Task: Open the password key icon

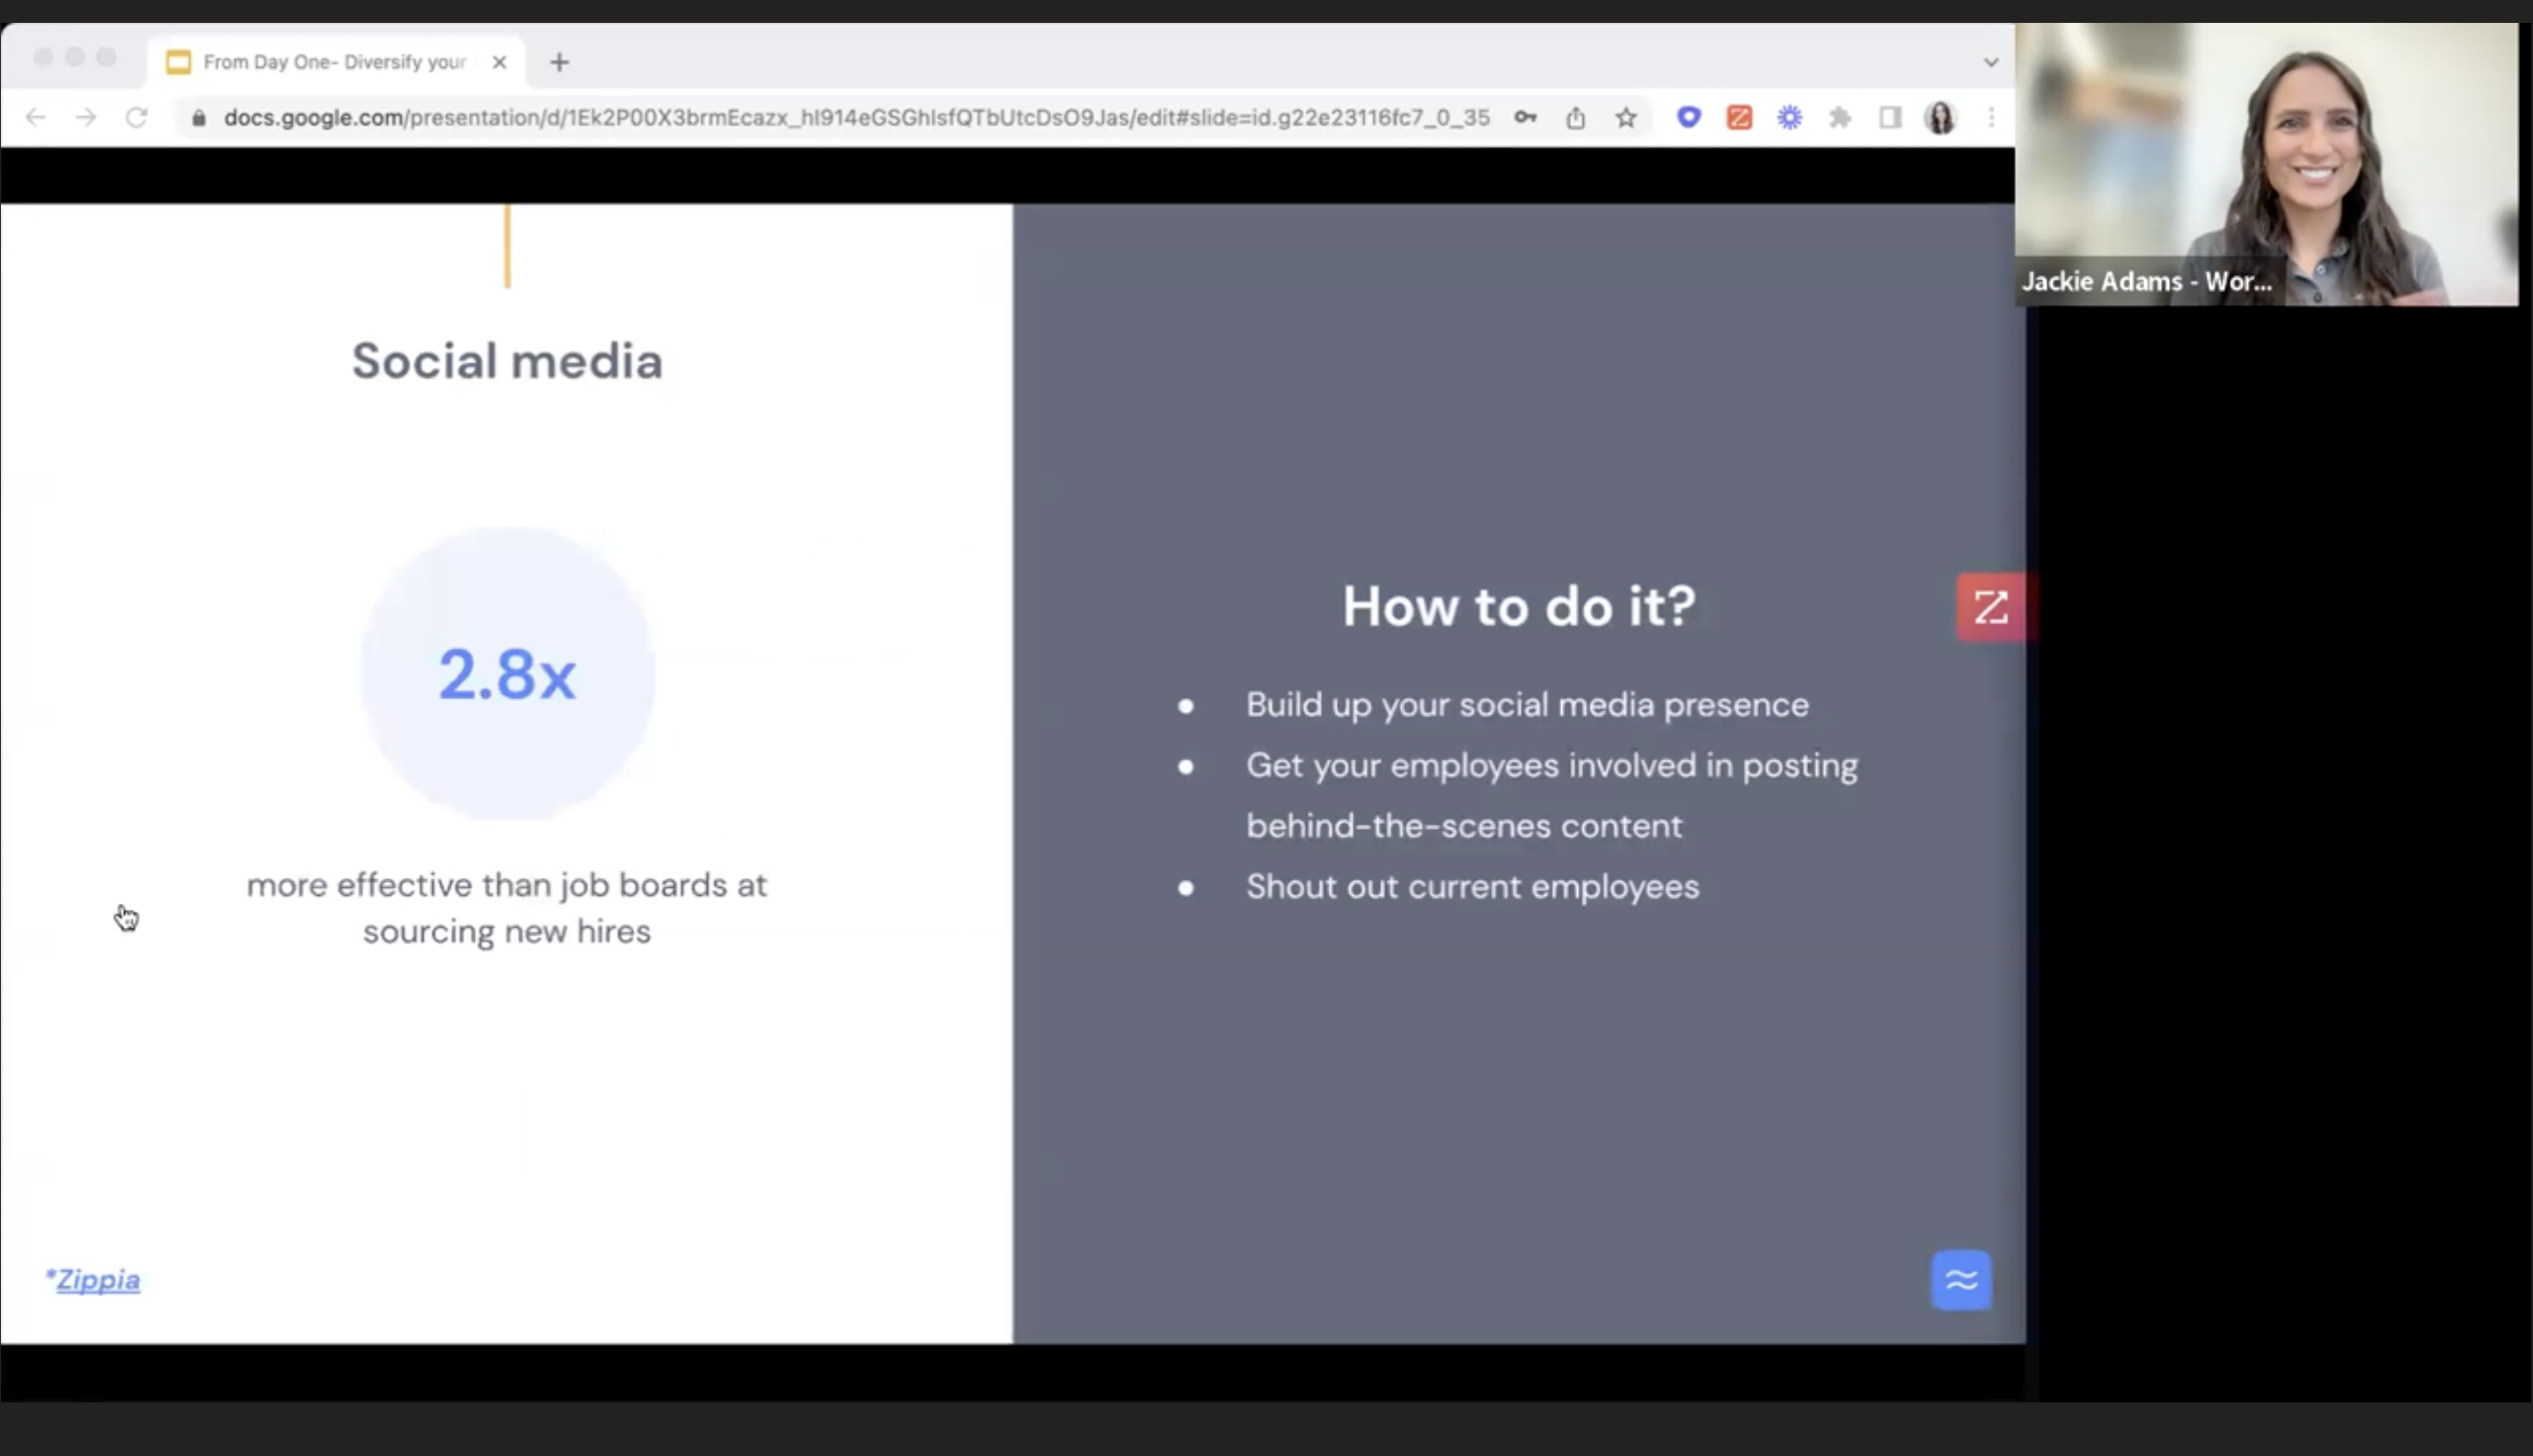Action: (1525, 118)
